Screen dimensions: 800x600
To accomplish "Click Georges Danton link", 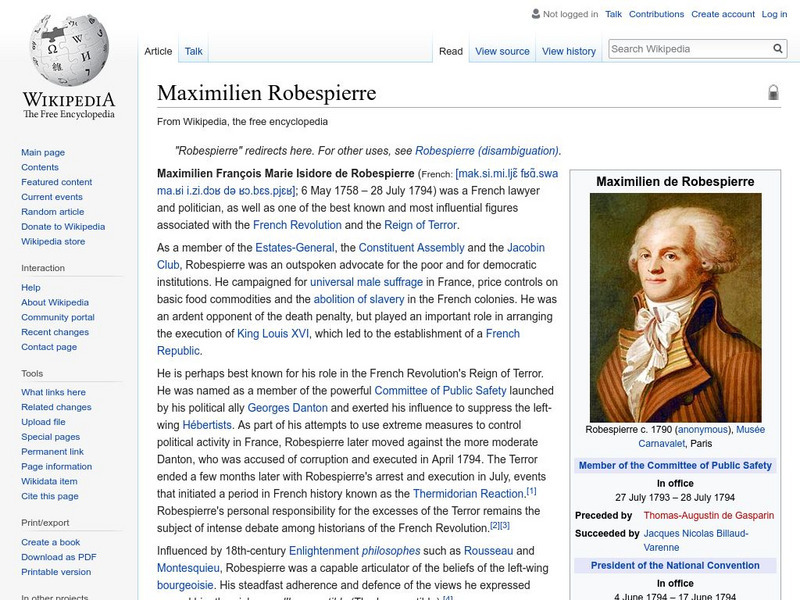I will tap(287, 408).
